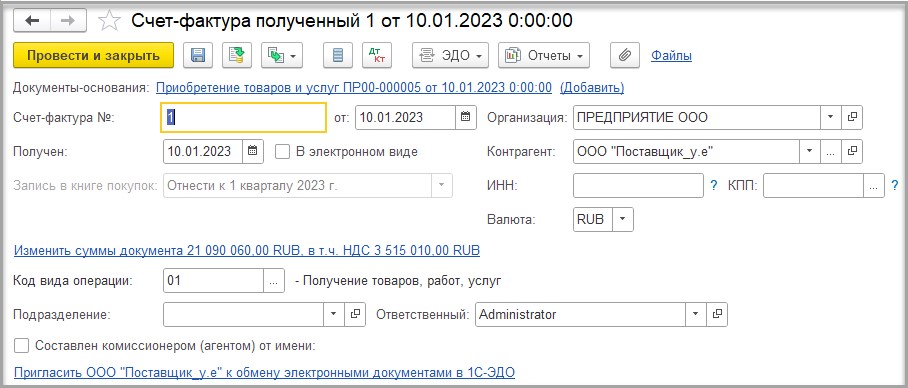Open the ЭДО menu

point(450,56)
